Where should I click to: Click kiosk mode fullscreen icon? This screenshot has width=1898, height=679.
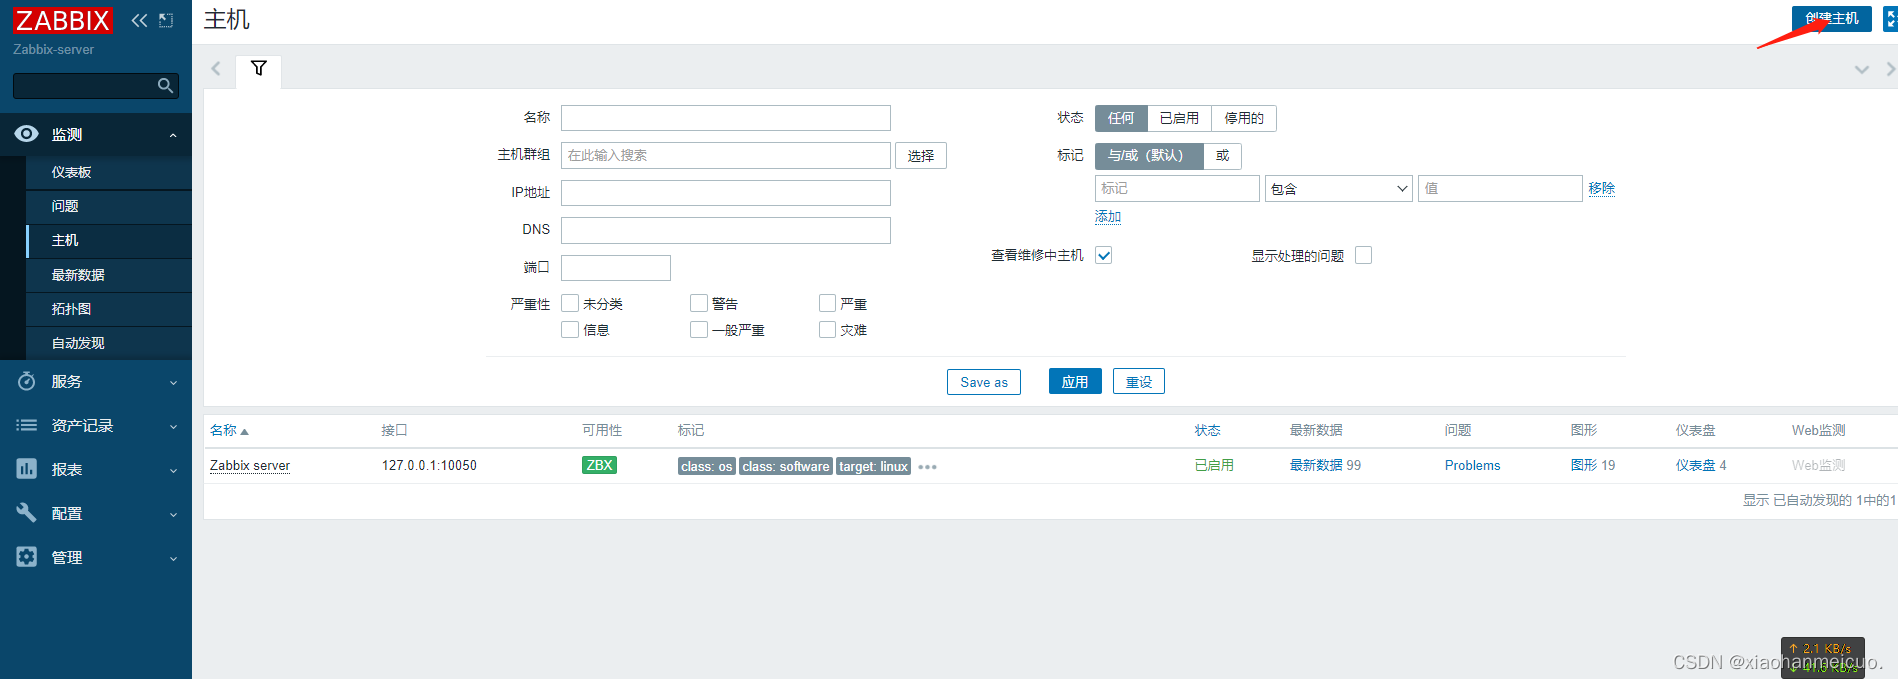tap(1890, 19)
